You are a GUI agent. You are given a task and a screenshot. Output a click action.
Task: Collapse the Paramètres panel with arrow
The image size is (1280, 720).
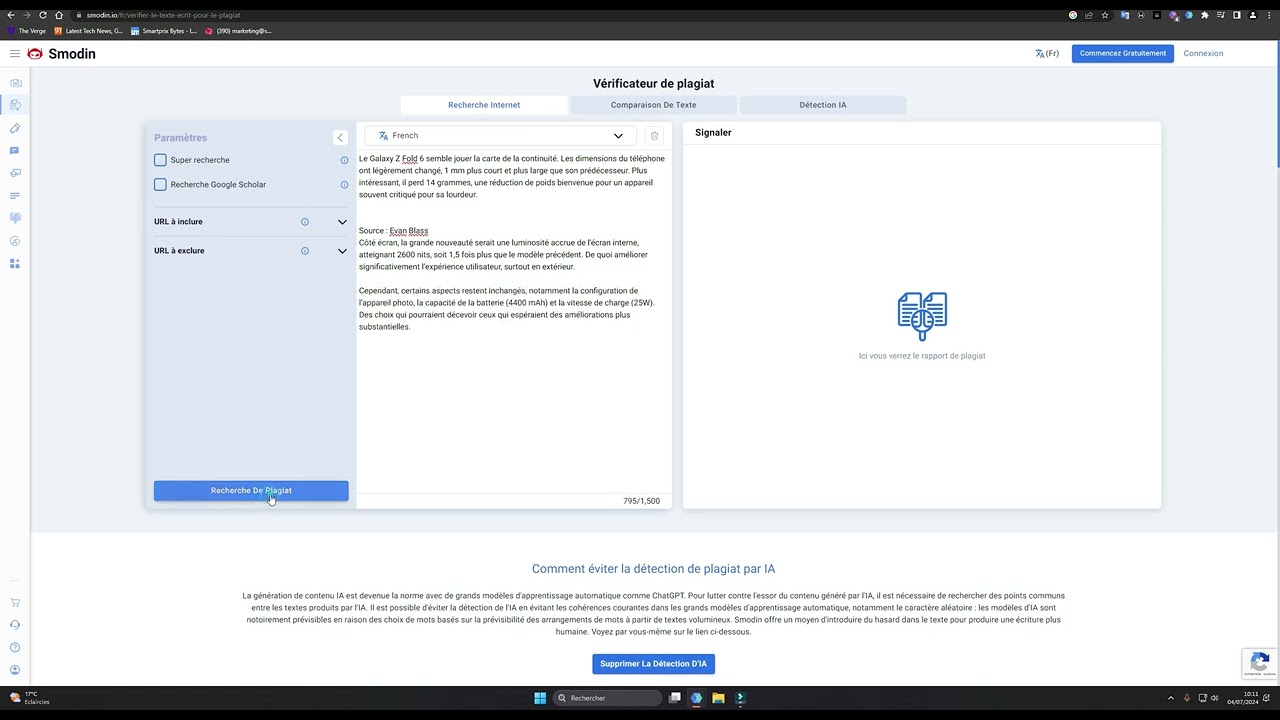click(x=340, y=138)
